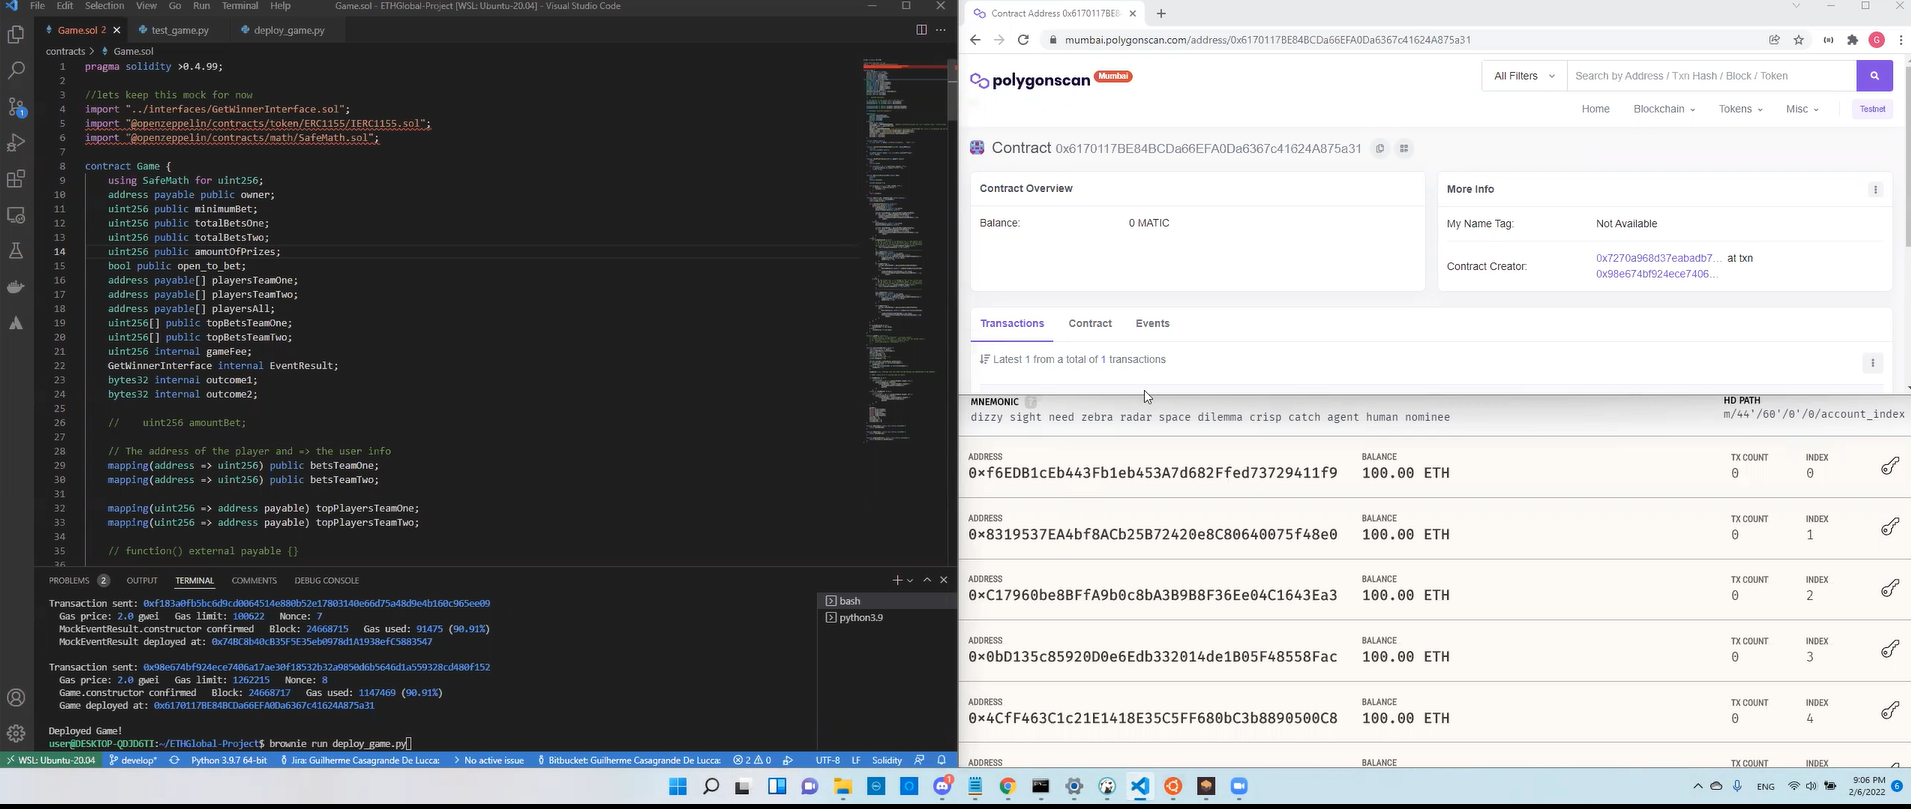
Task: Maximize the terminal panel size
Action: click(x=927, y=580)
